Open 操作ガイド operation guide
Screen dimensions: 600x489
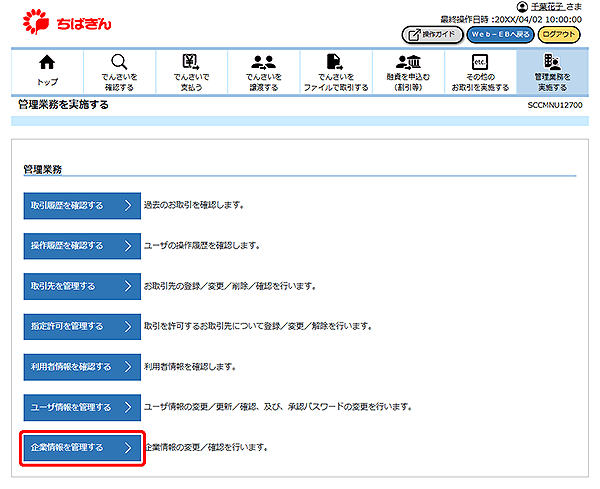(432, 35)
